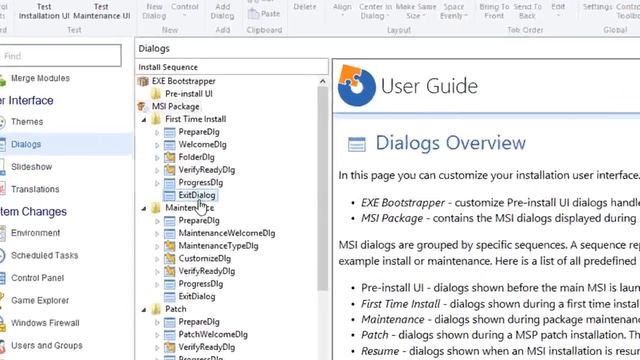Collapse the Patch folder
This screenshot has height=360, width=640.
click(144, 309)
